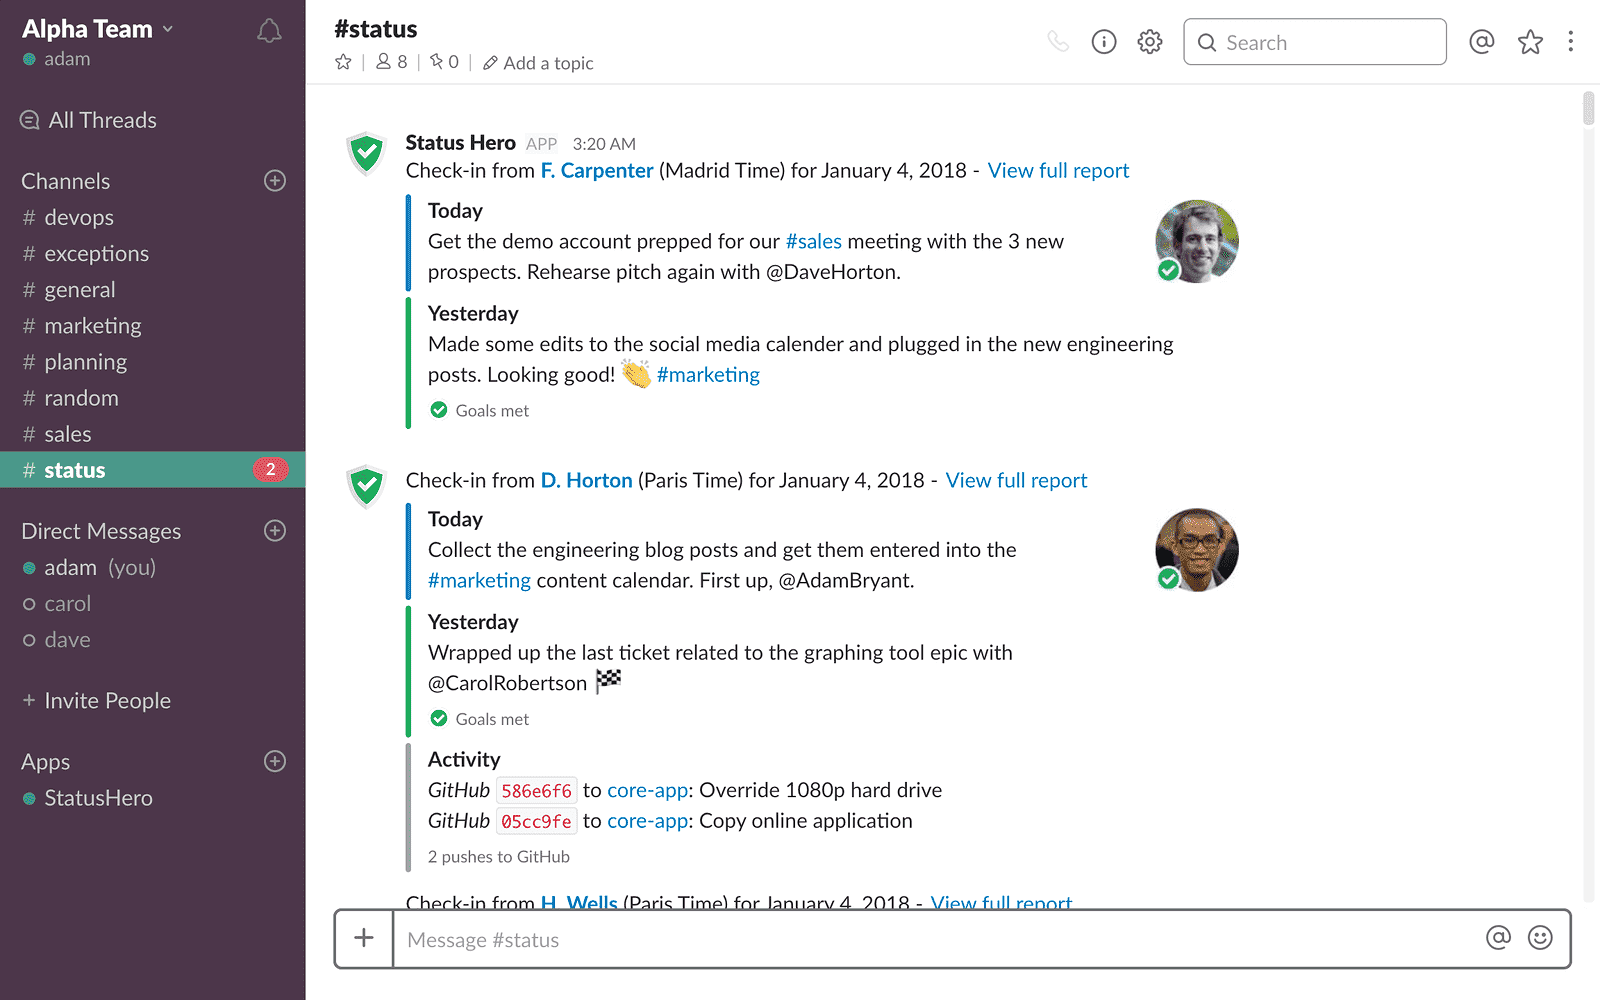Show channel details with the info icon

[1103, 41]
